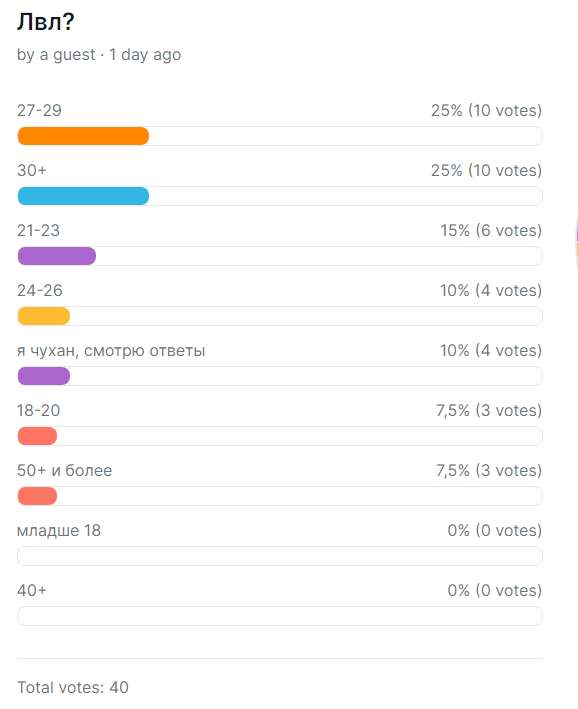578x709 pixels.
Task: Select the '21-23' option label
Action: [x=38, y=231]
